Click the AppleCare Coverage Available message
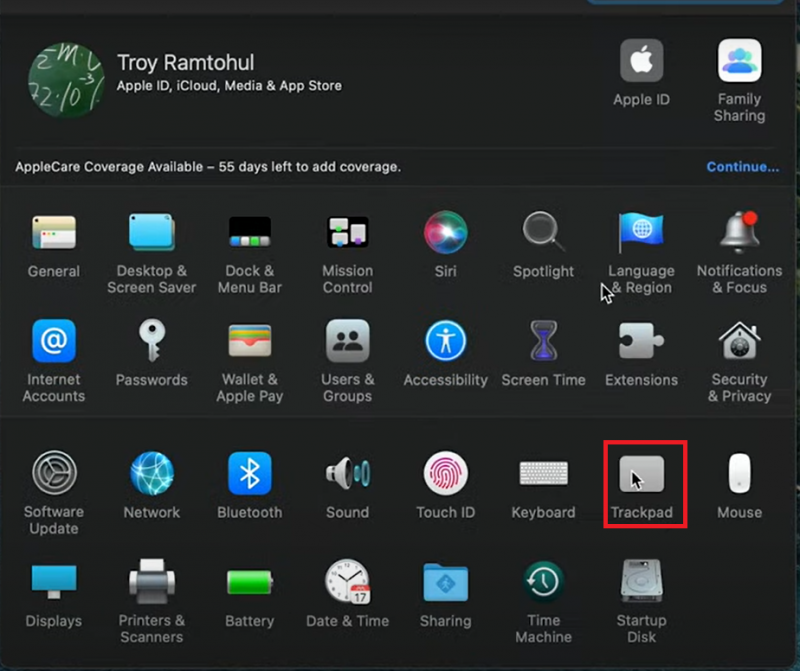Screen dimensions: 800x671 (x=208, y=167)
